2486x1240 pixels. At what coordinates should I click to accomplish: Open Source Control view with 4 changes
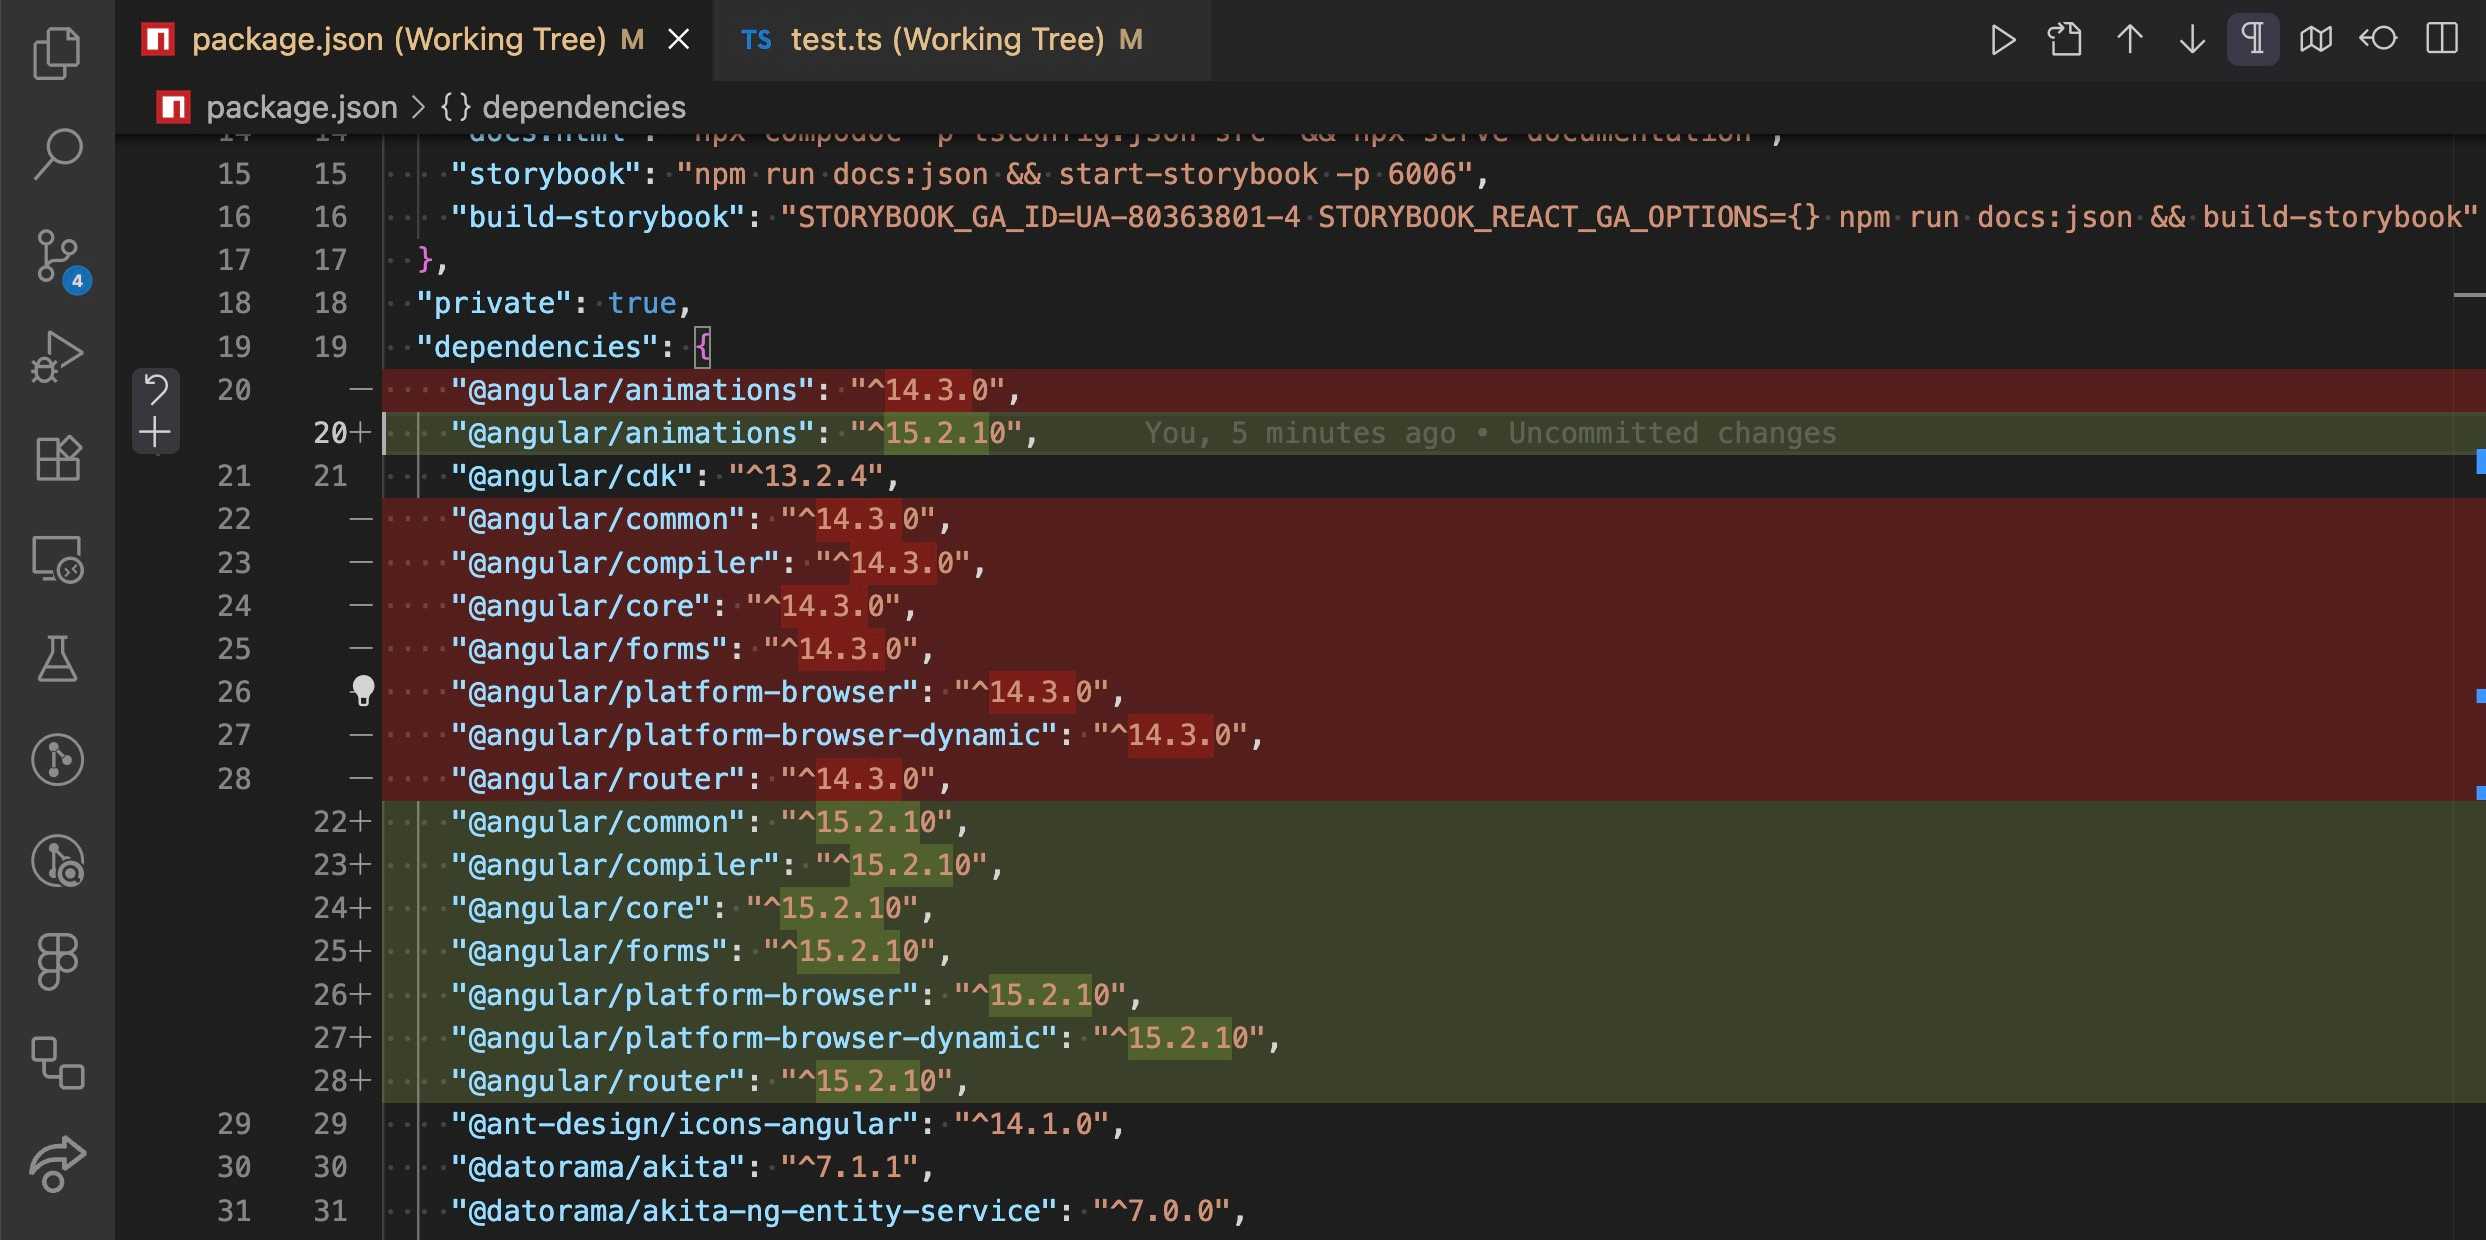pyautogui.click(x=59, y=258)
